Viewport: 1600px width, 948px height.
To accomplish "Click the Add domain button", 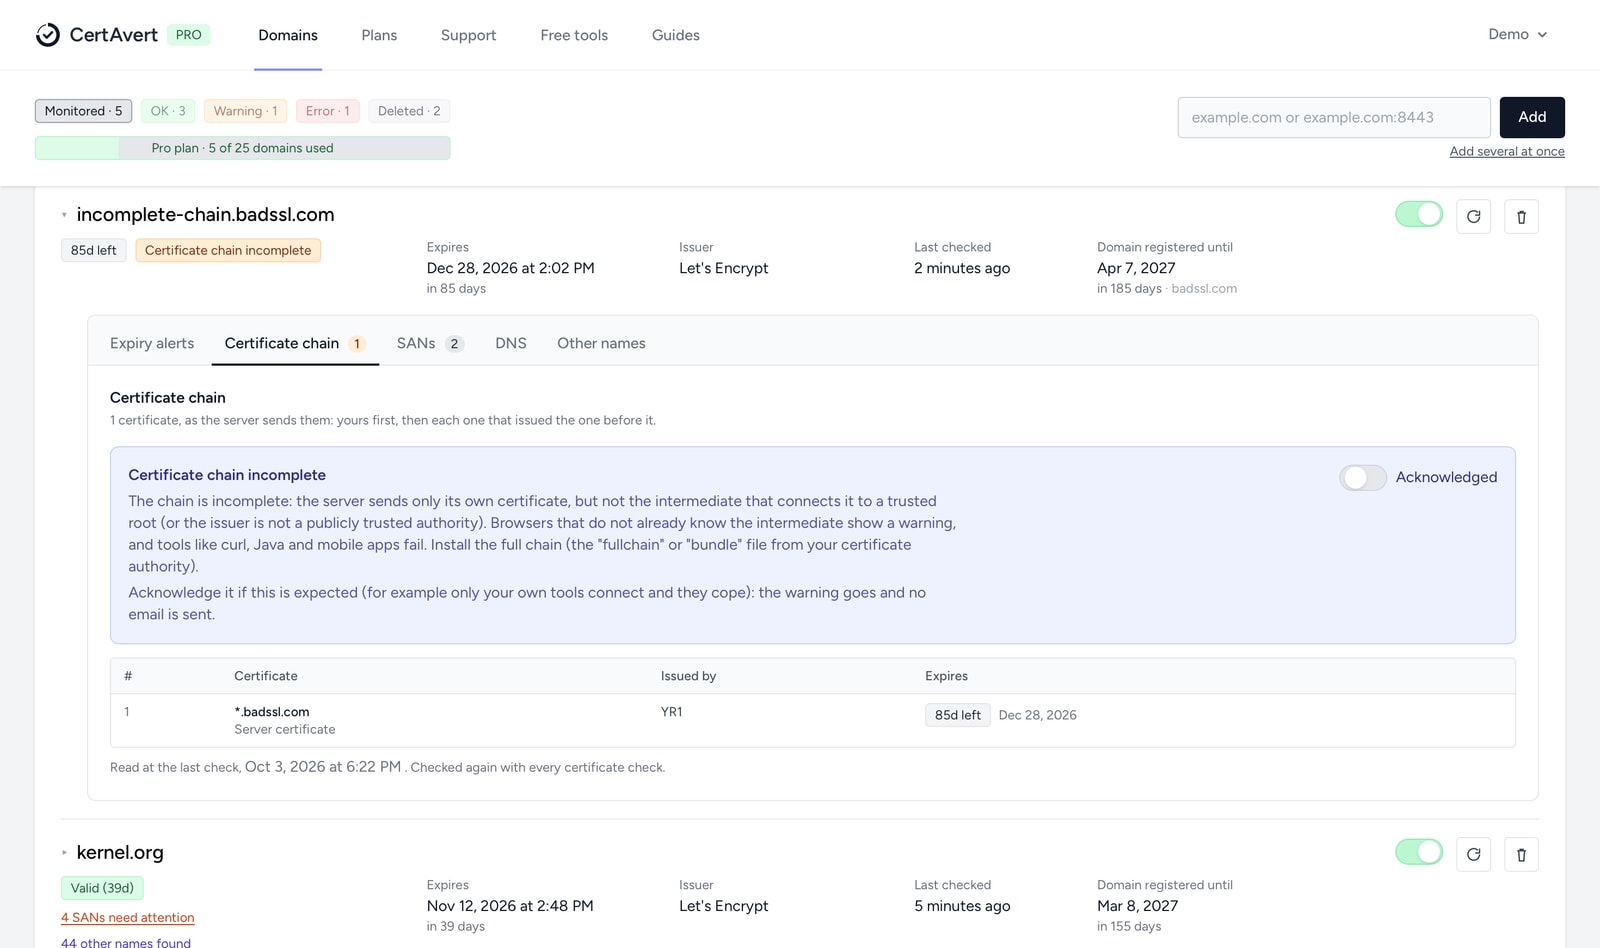I will pyautogui.click(x=1532, y=117).
